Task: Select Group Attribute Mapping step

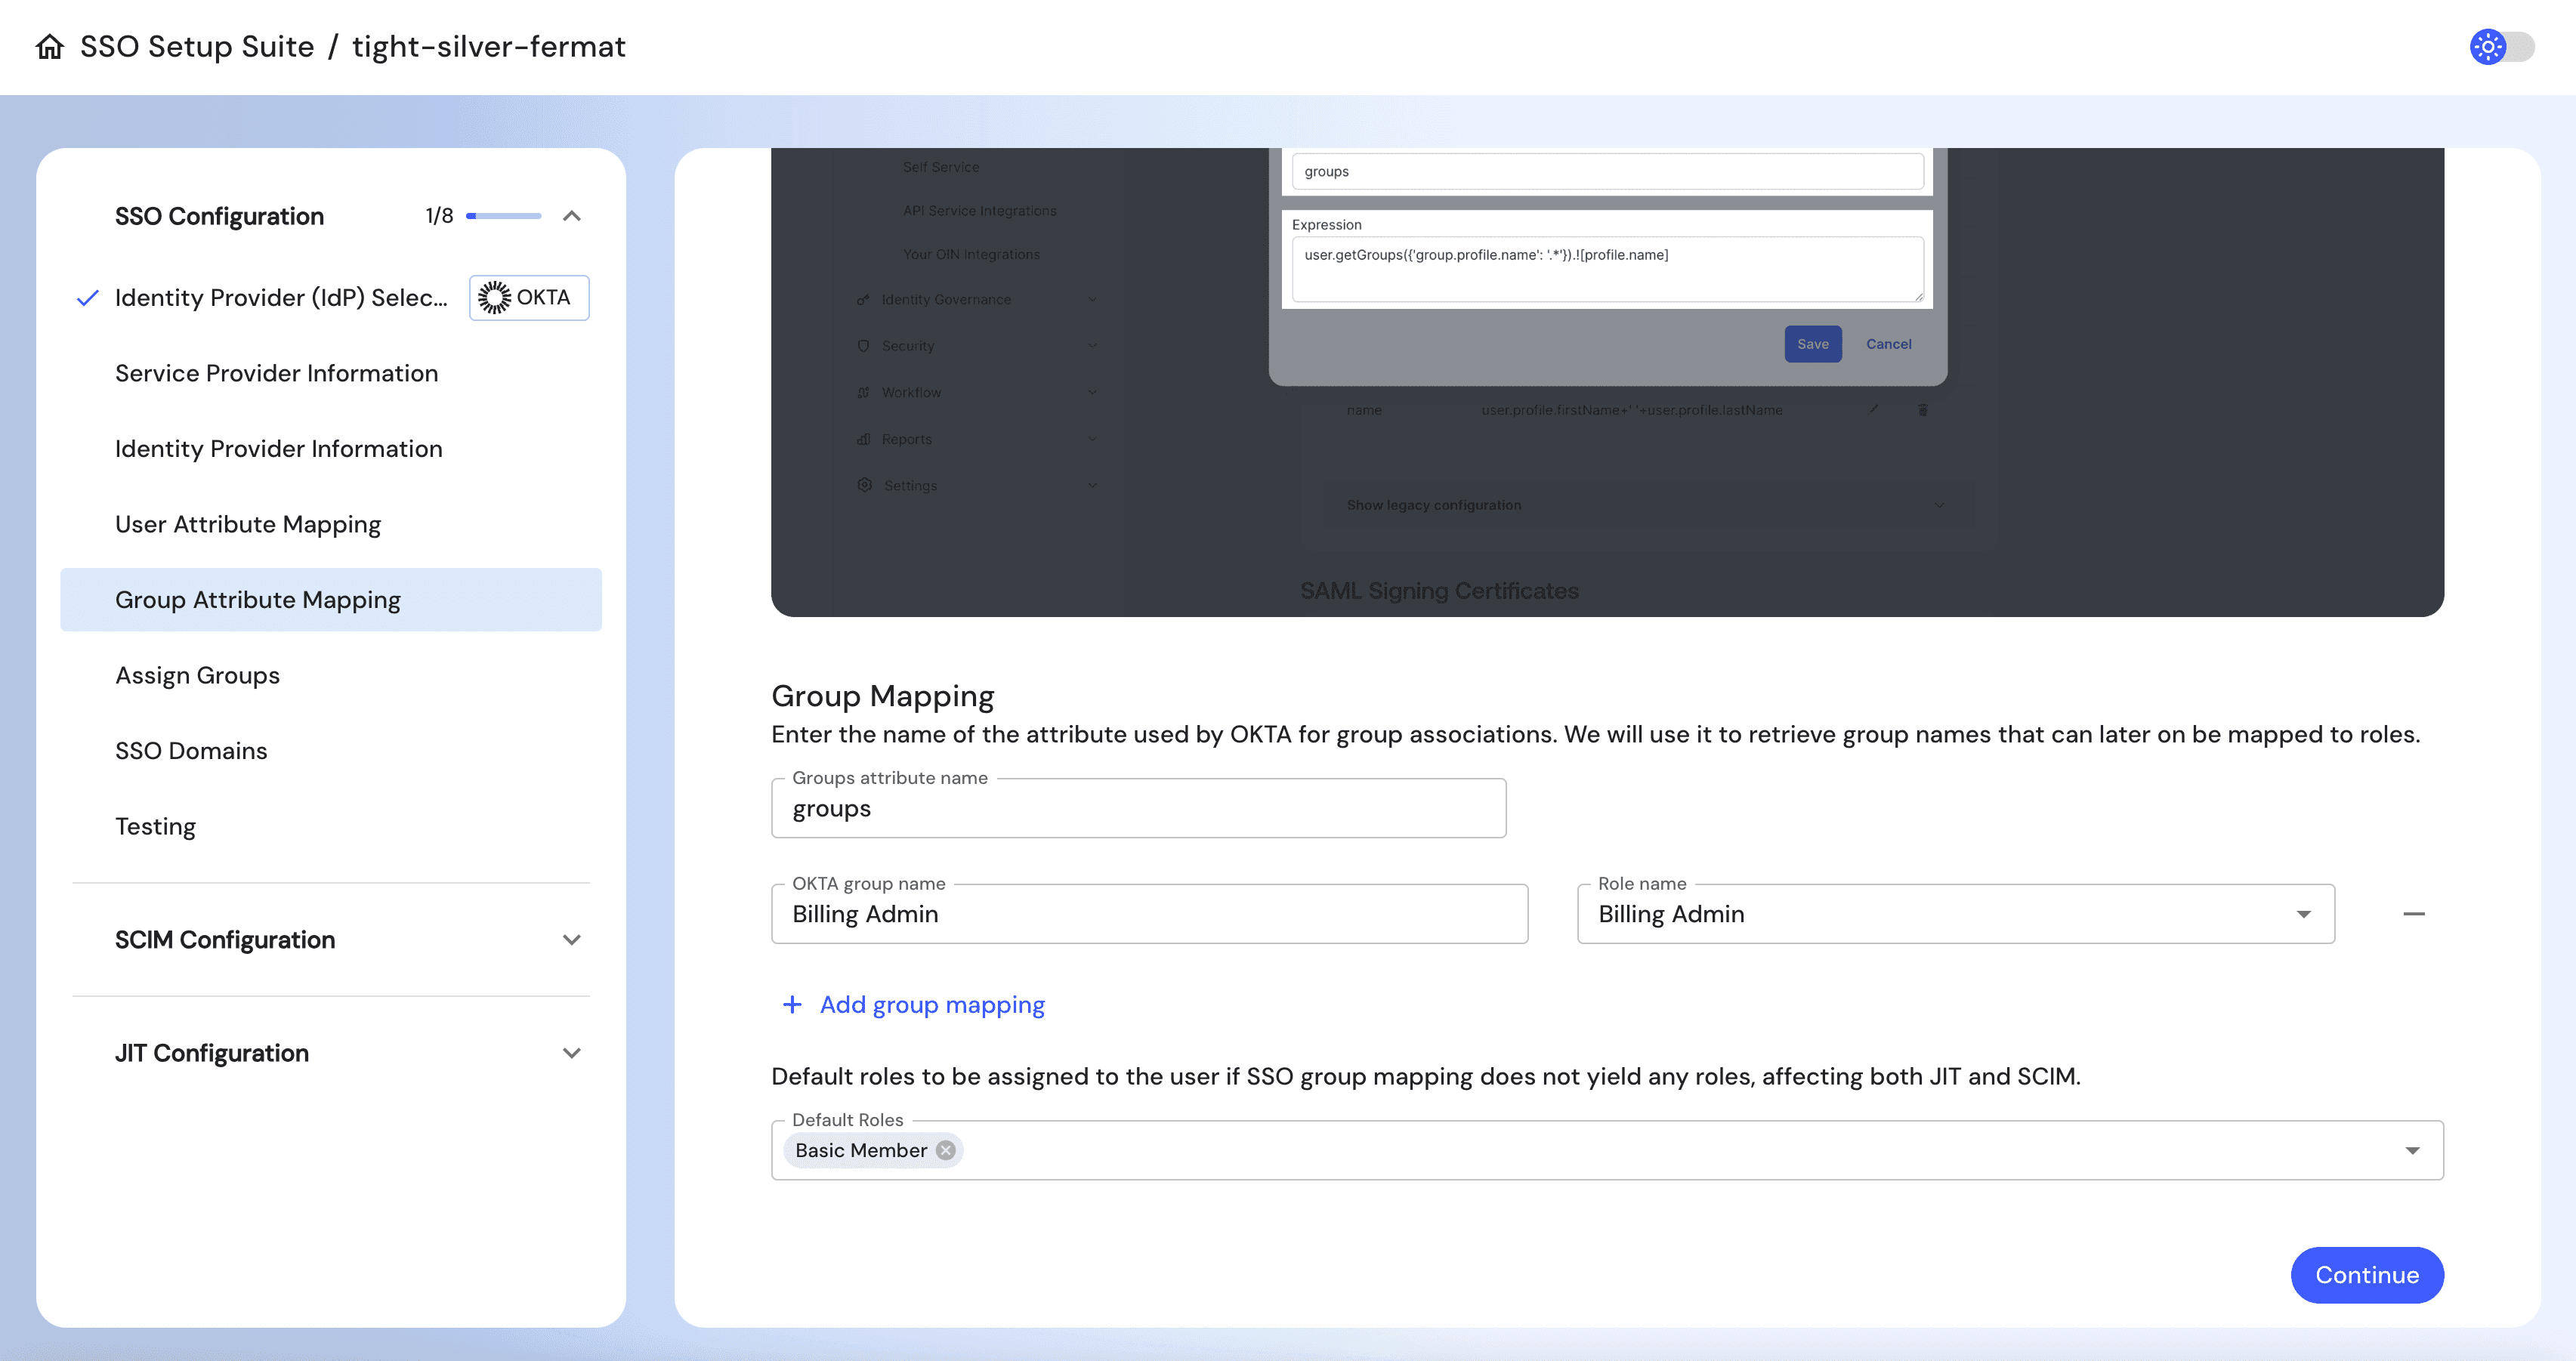Action: coord(331,600)
